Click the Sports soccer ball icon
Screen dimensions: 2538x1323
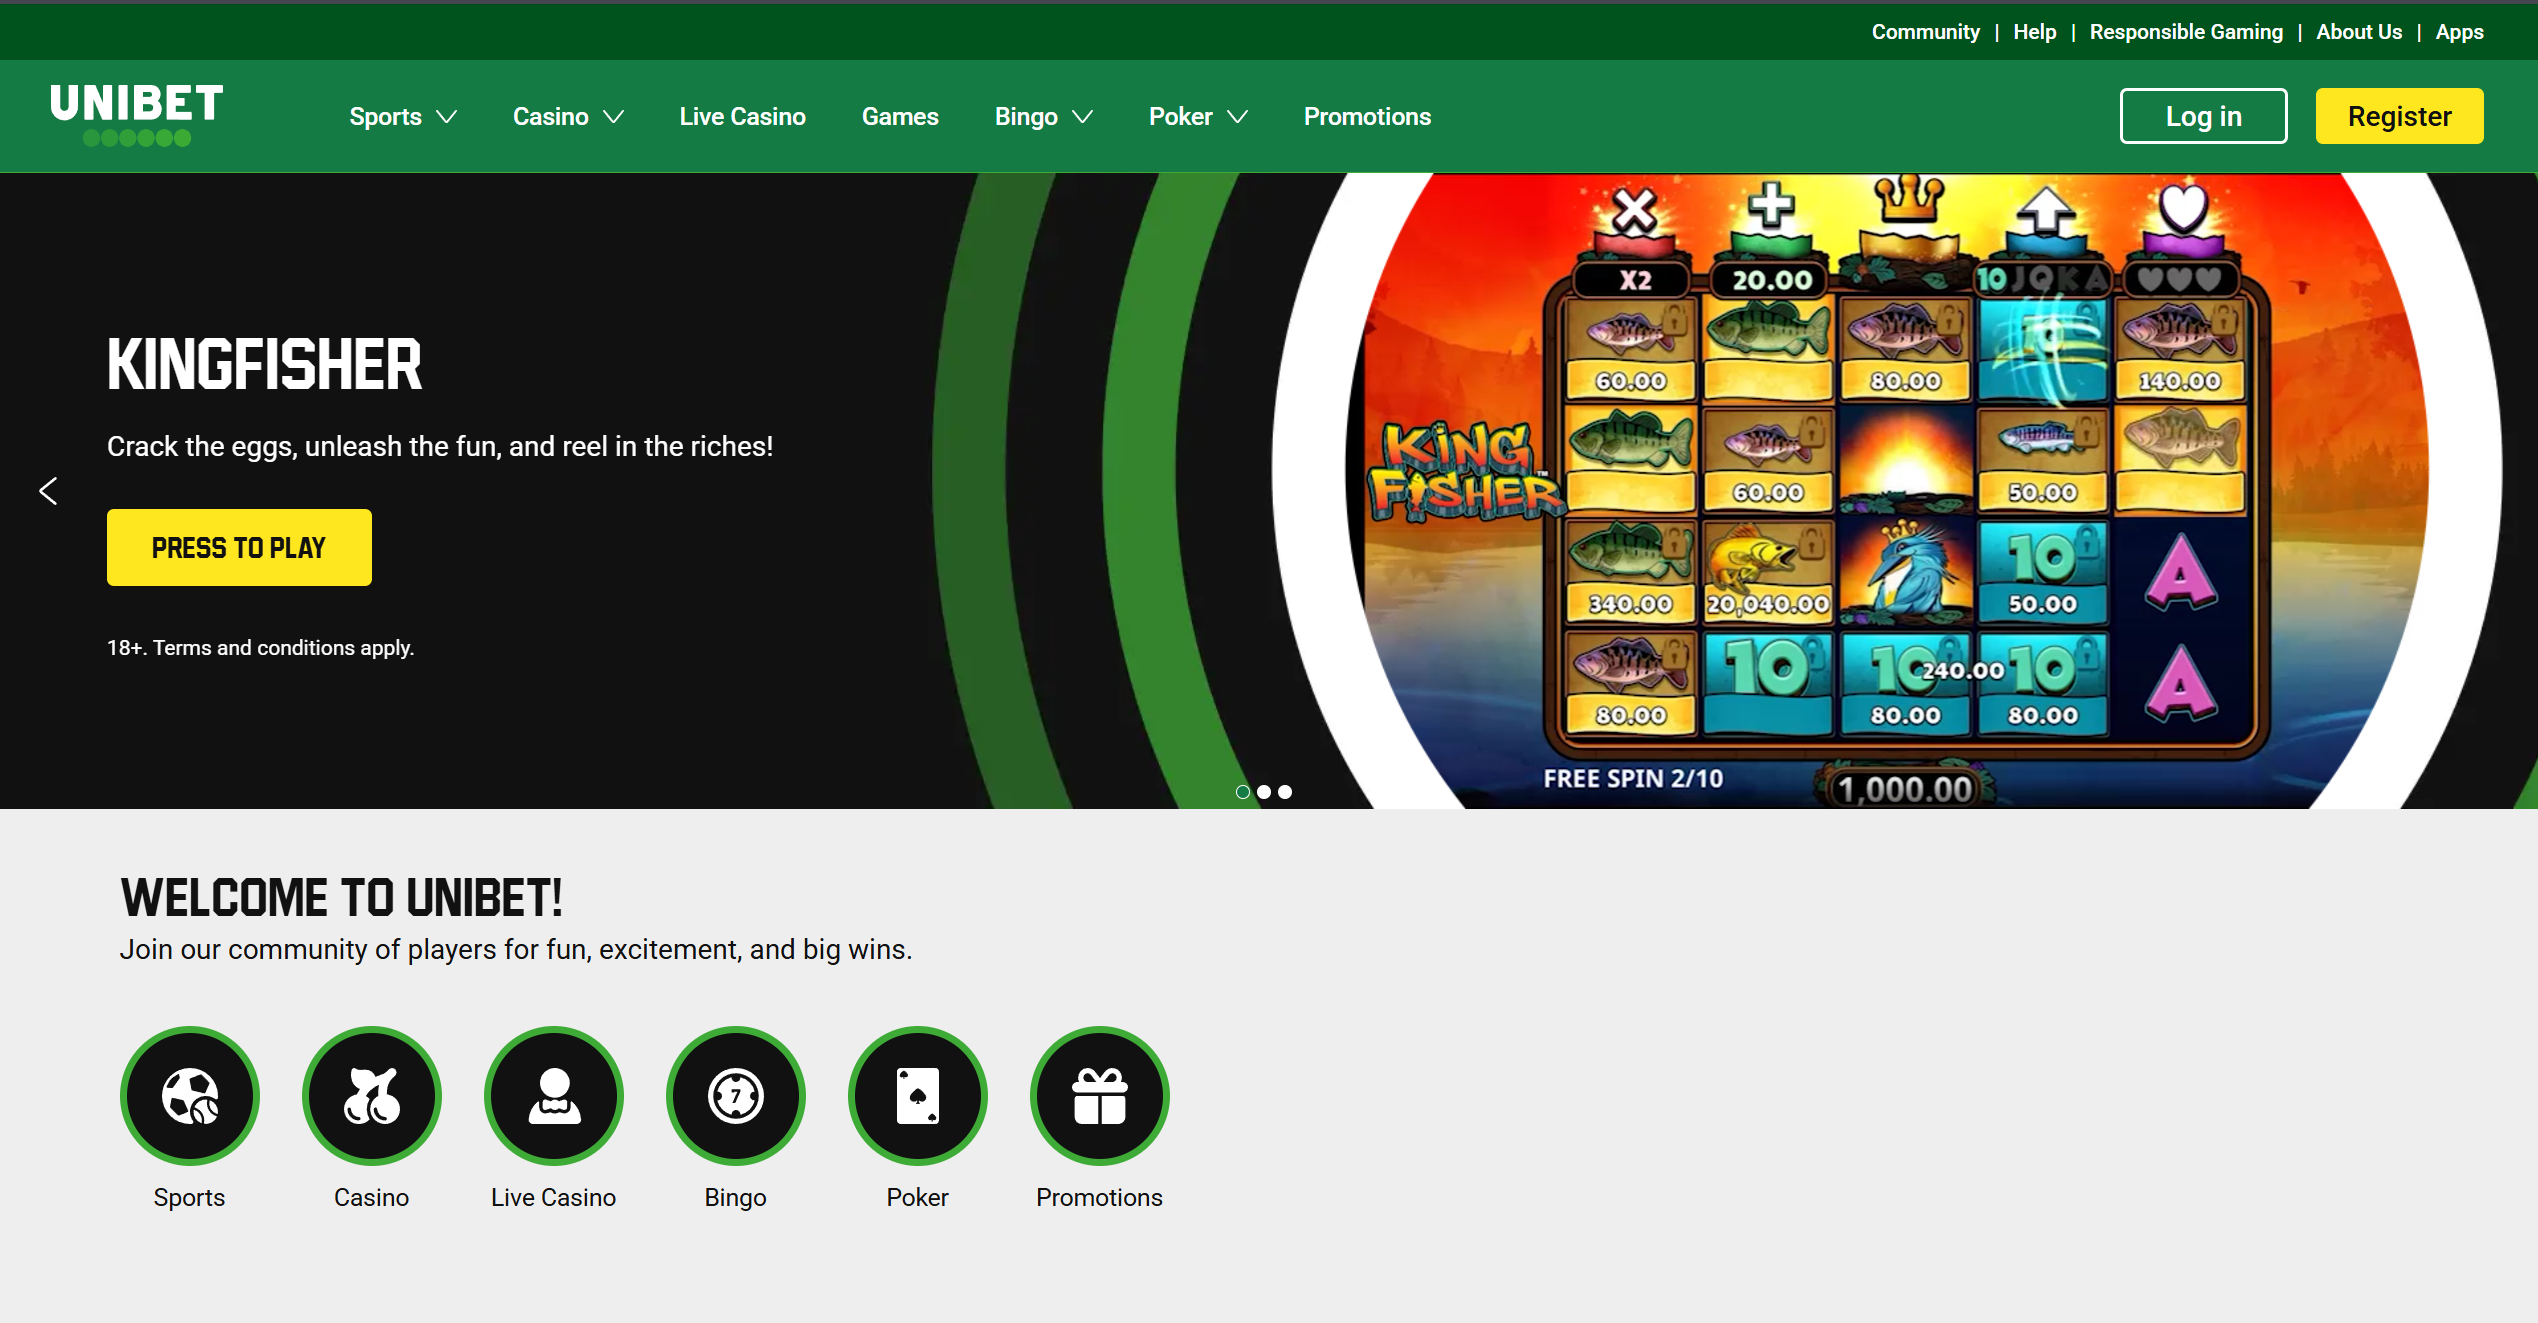tap(190, 1096)
